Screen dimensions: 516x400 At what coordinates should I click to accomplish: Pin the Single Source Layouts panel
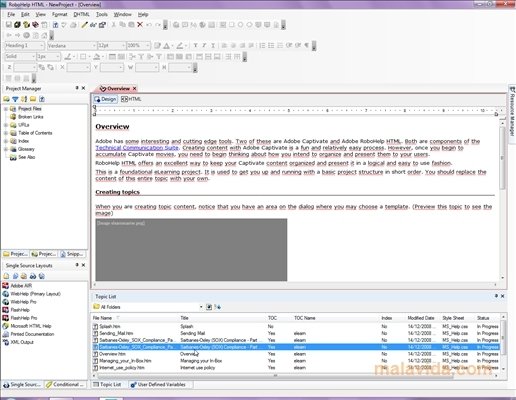tap(77, 265)
